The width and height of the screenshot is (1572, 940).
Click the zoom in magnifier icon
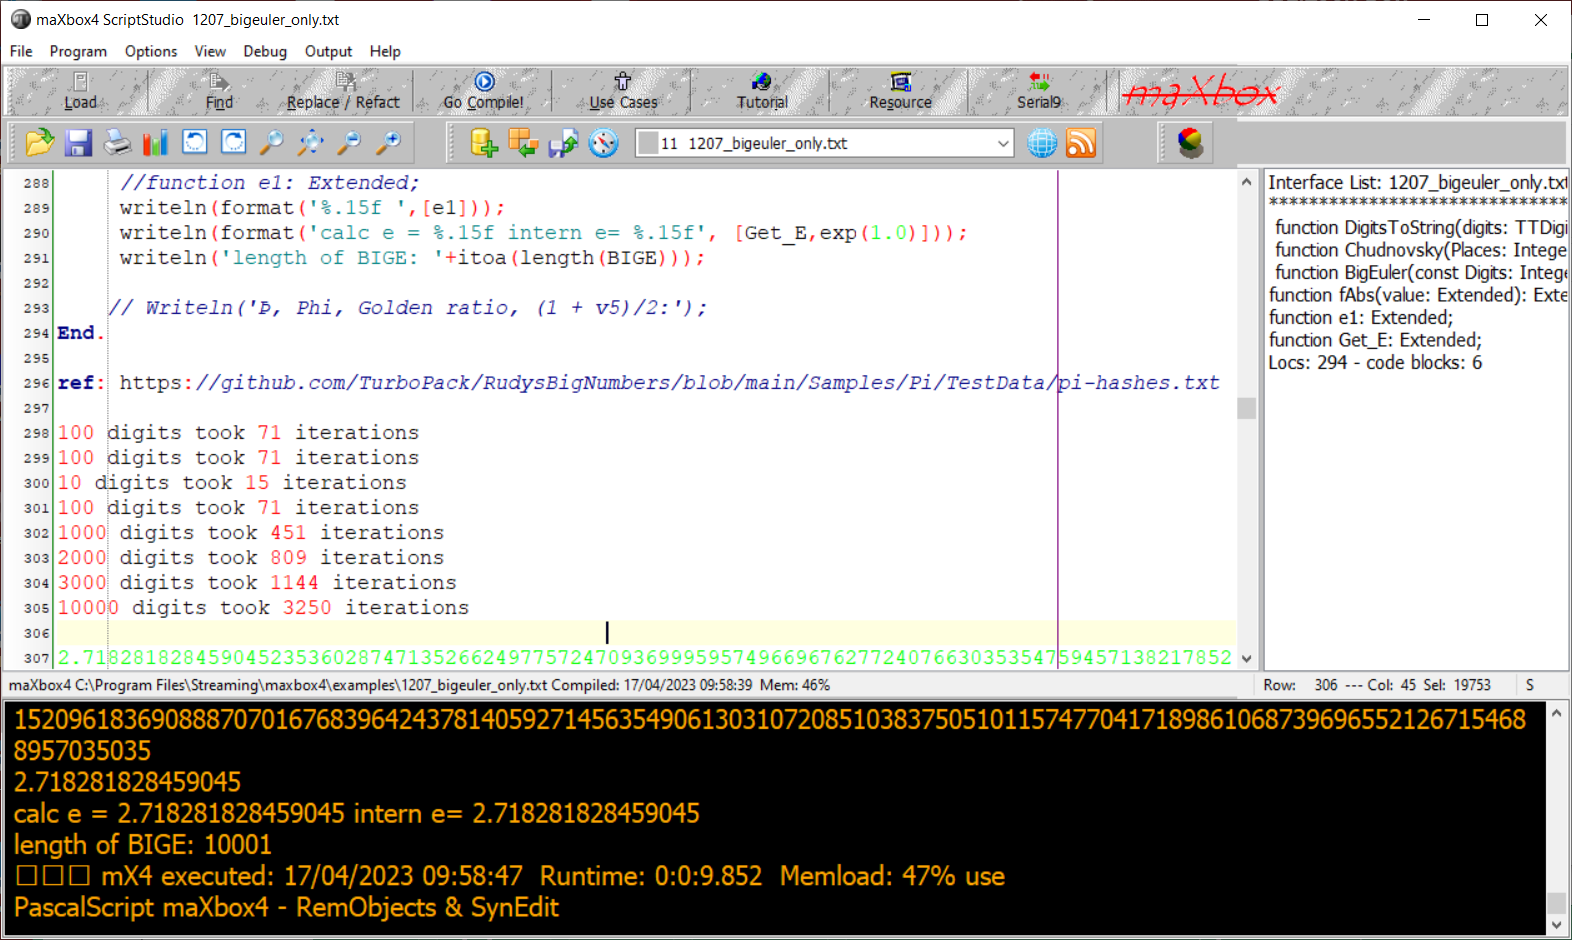coord(388,143)
